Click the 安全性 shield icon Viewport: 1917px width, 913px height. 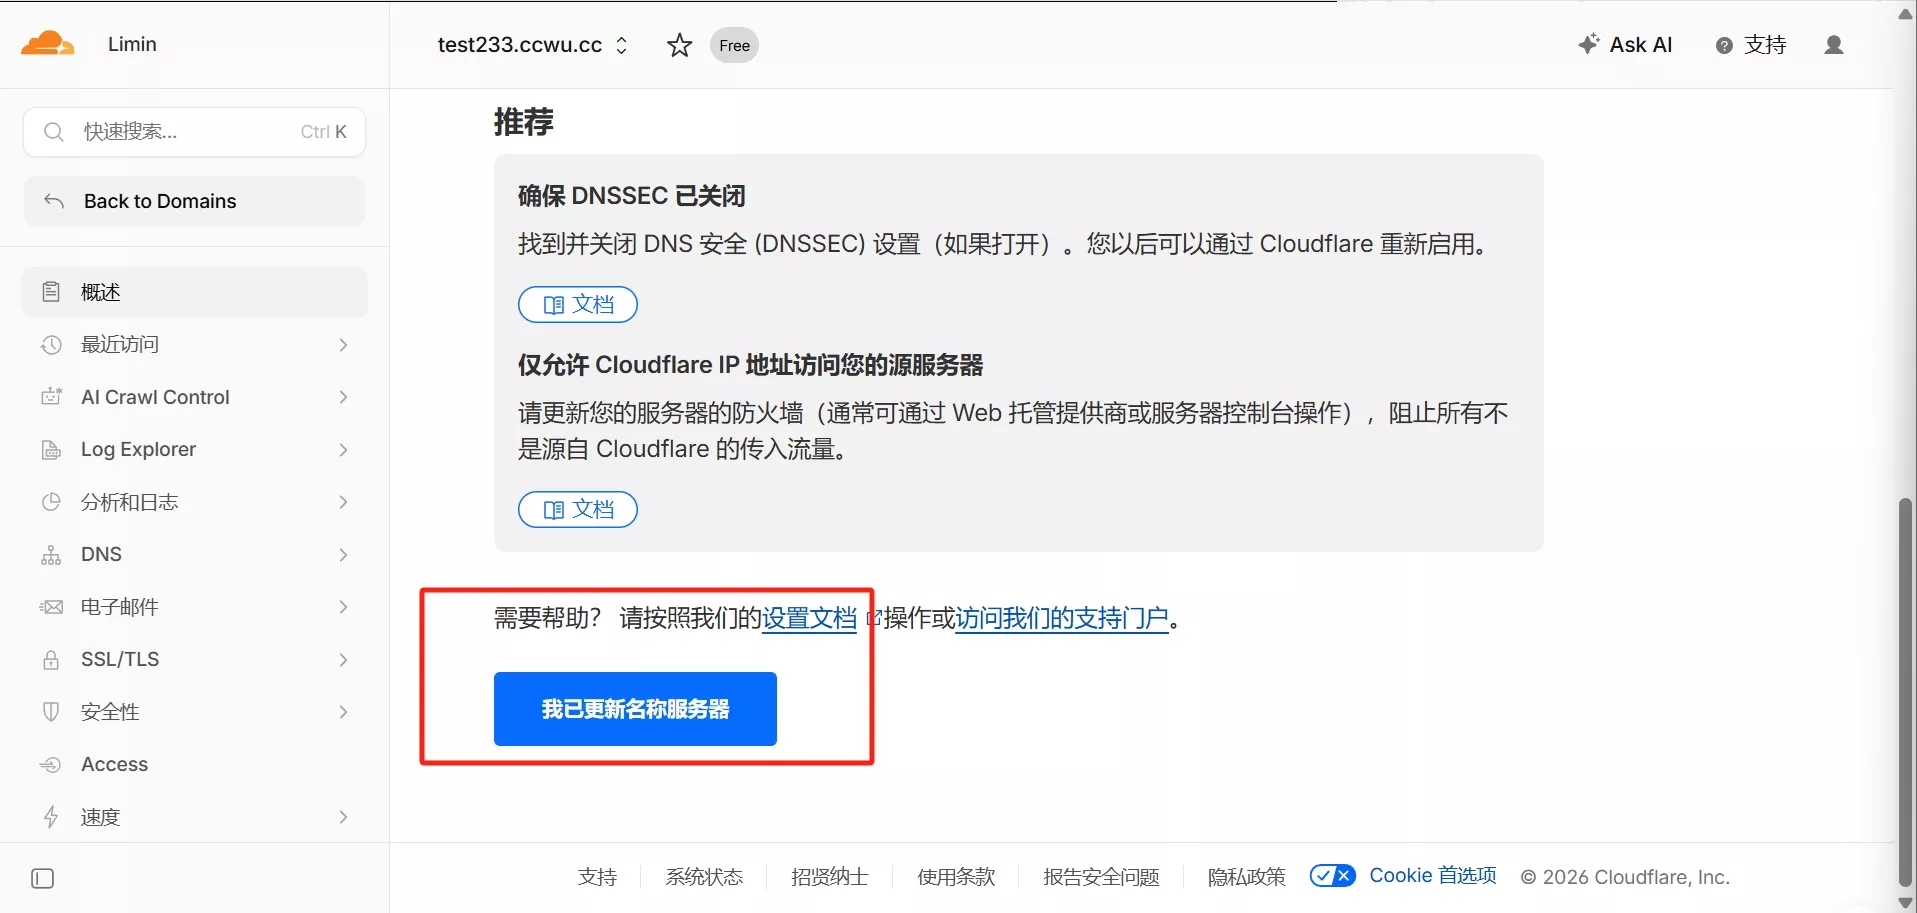tap(51, 712)
